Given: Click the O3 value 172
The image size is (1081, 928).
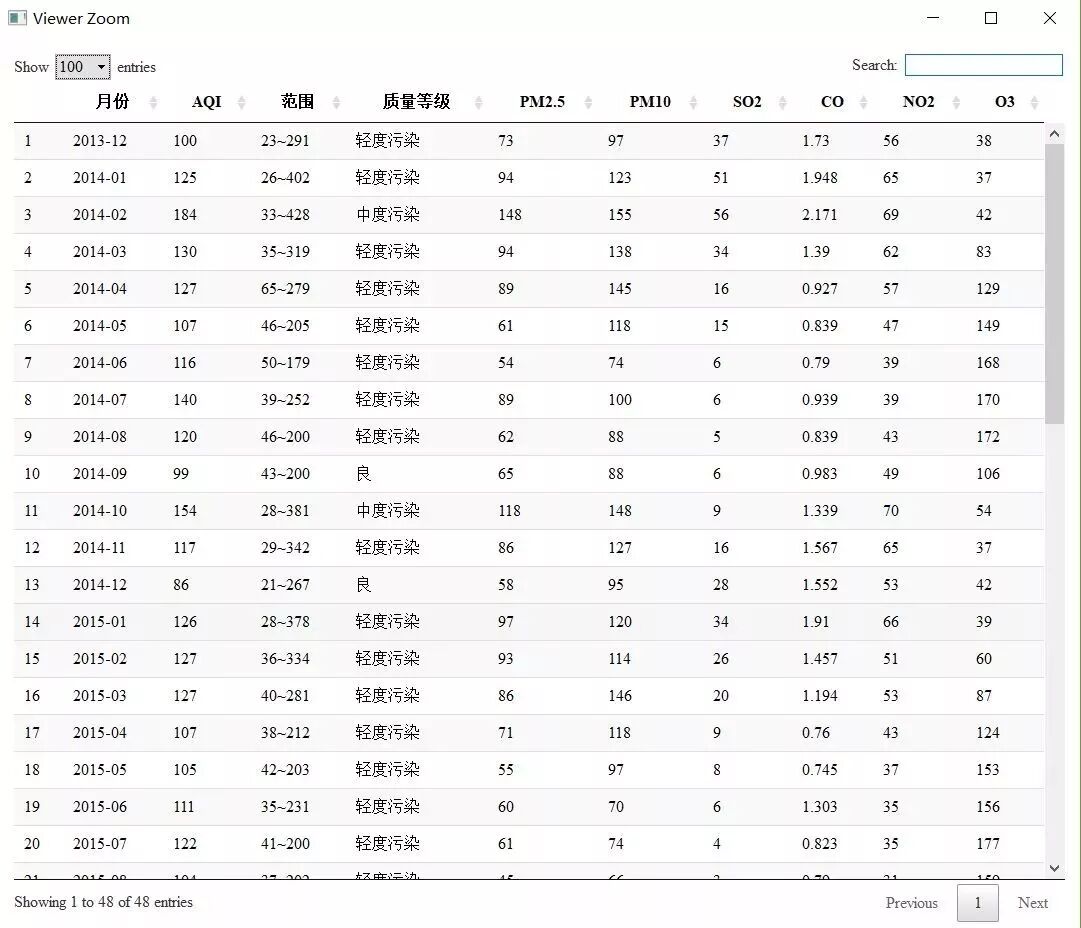Looking at the screenshot, I should click(988, 437).
